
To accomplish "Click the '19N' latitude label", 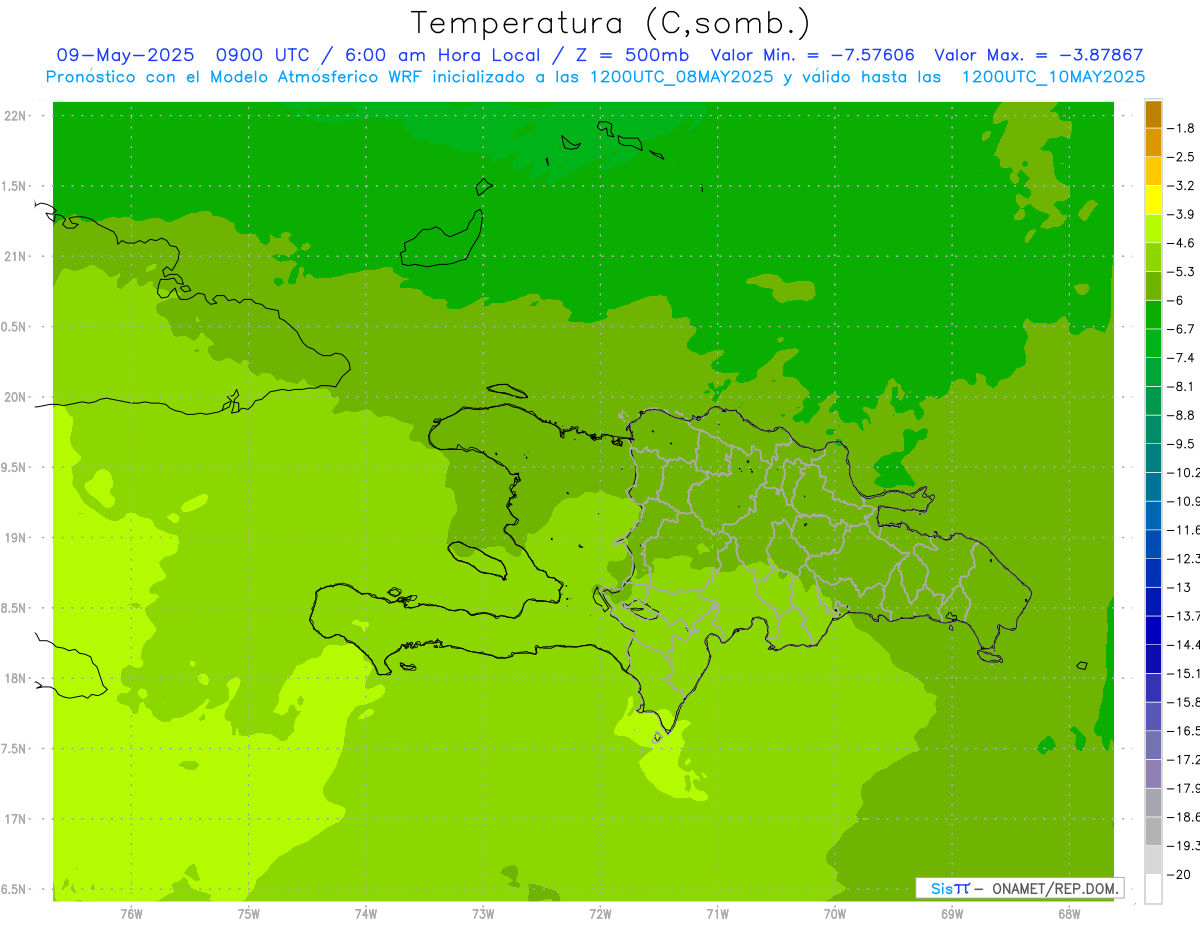I will point(15,538).
